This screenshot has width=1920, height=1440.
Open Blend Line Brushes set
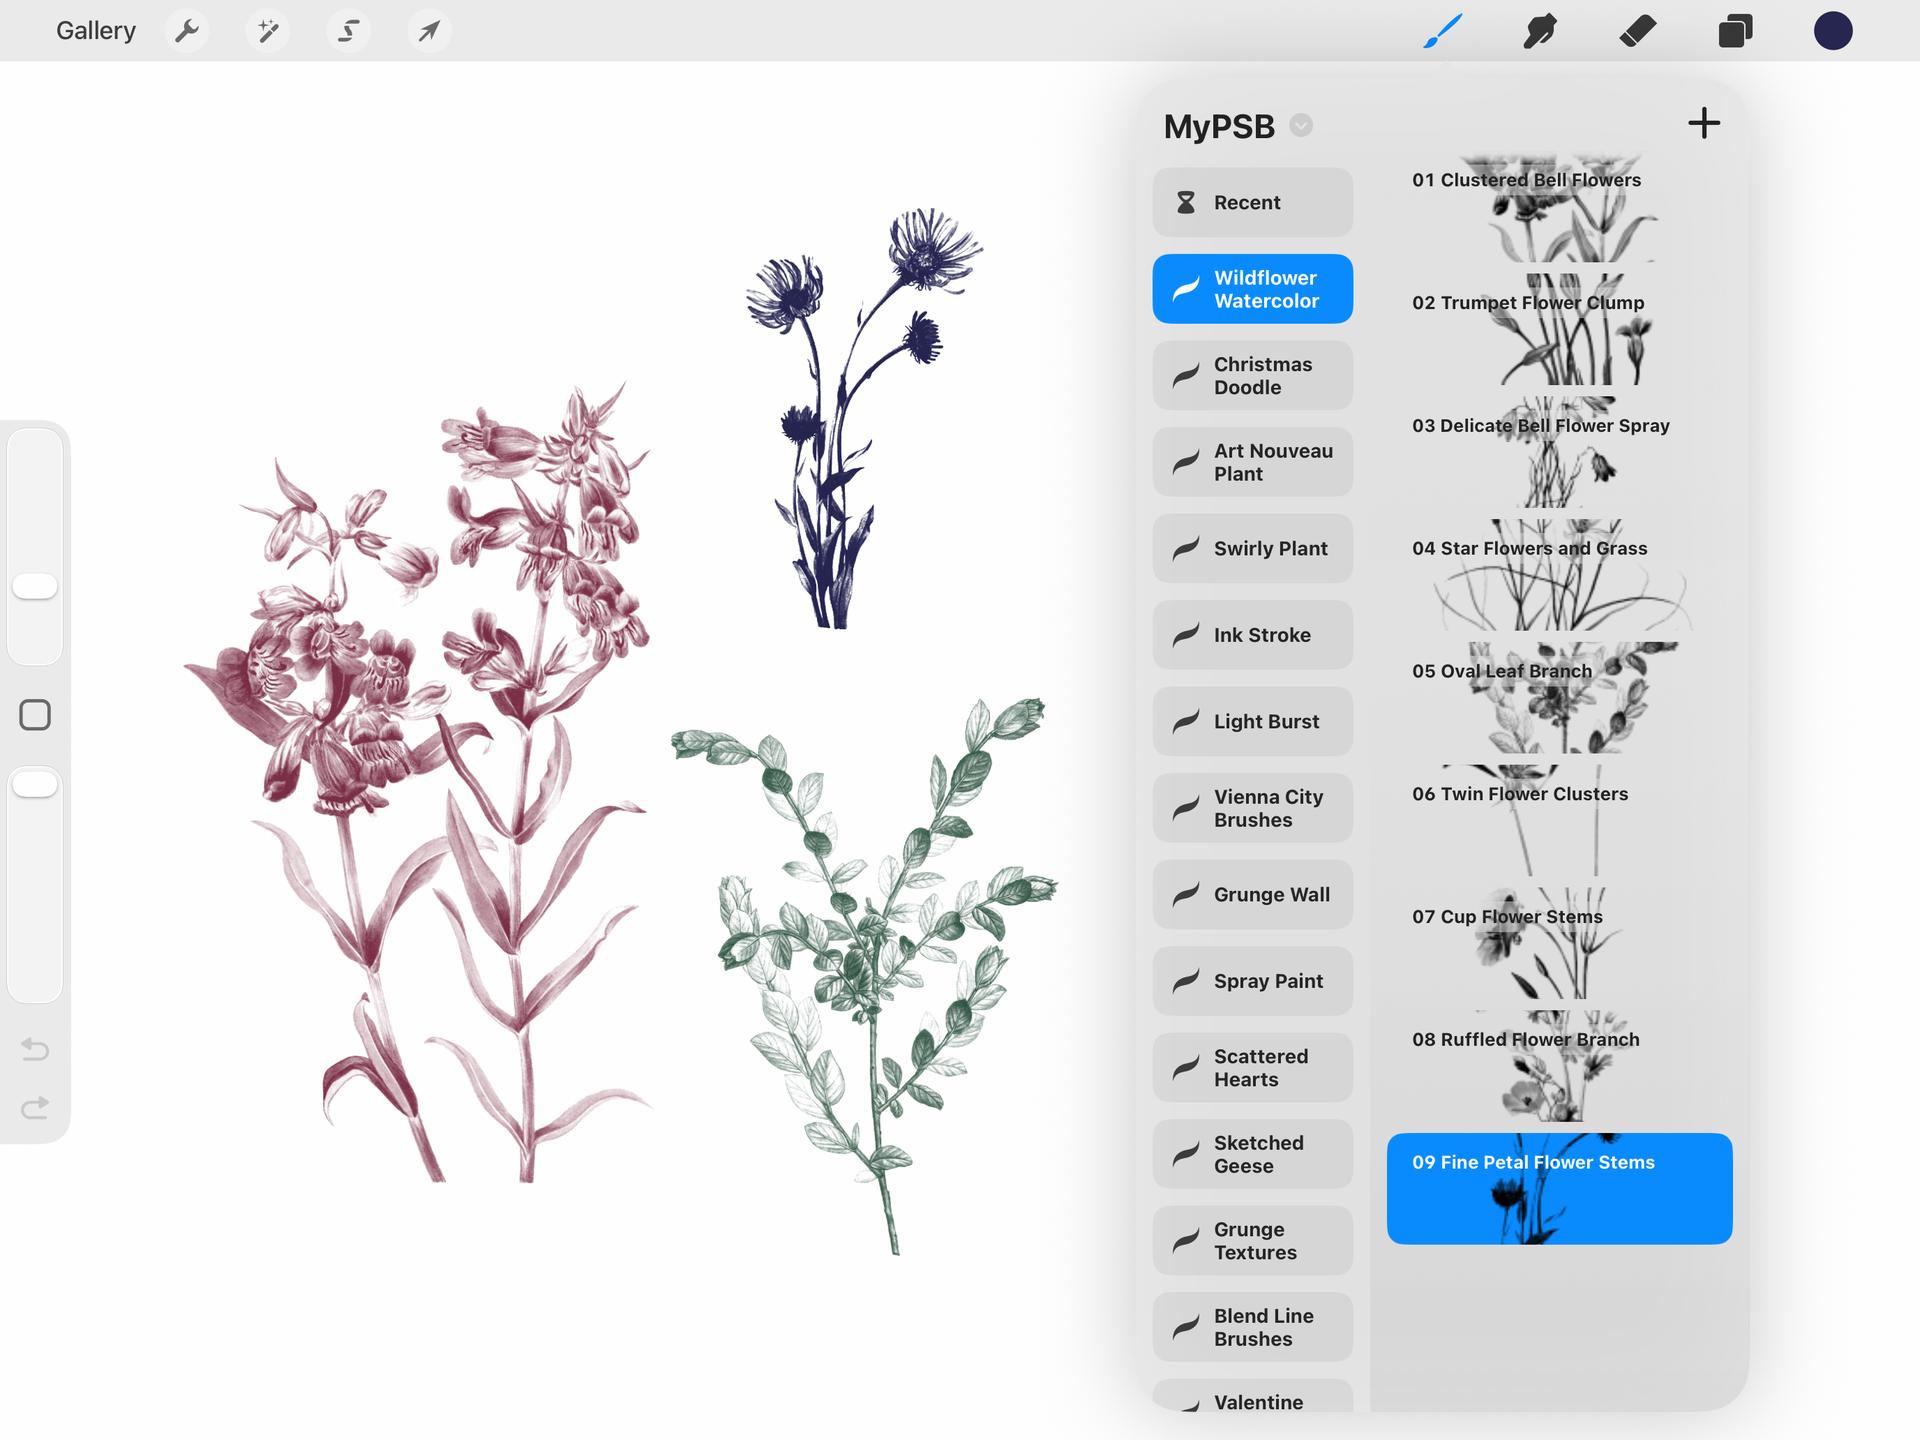click(1252, 1327)
